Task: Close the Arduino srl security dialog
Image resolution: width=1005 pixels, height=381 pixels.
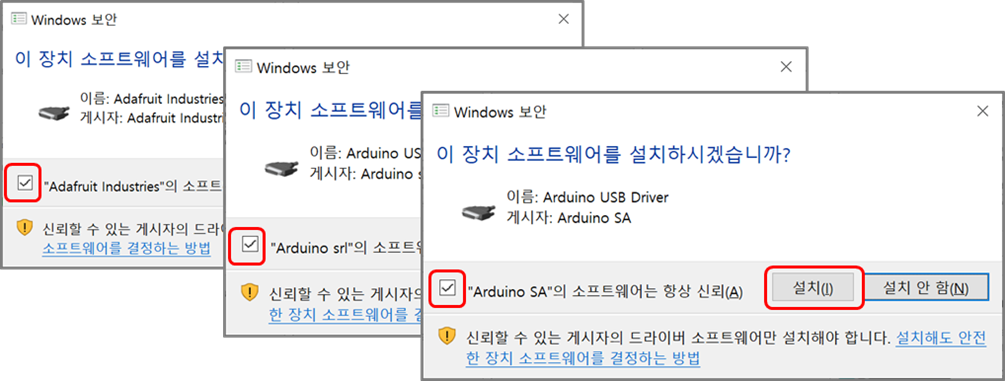Action: pyautogui.click(x=786, y=67)
